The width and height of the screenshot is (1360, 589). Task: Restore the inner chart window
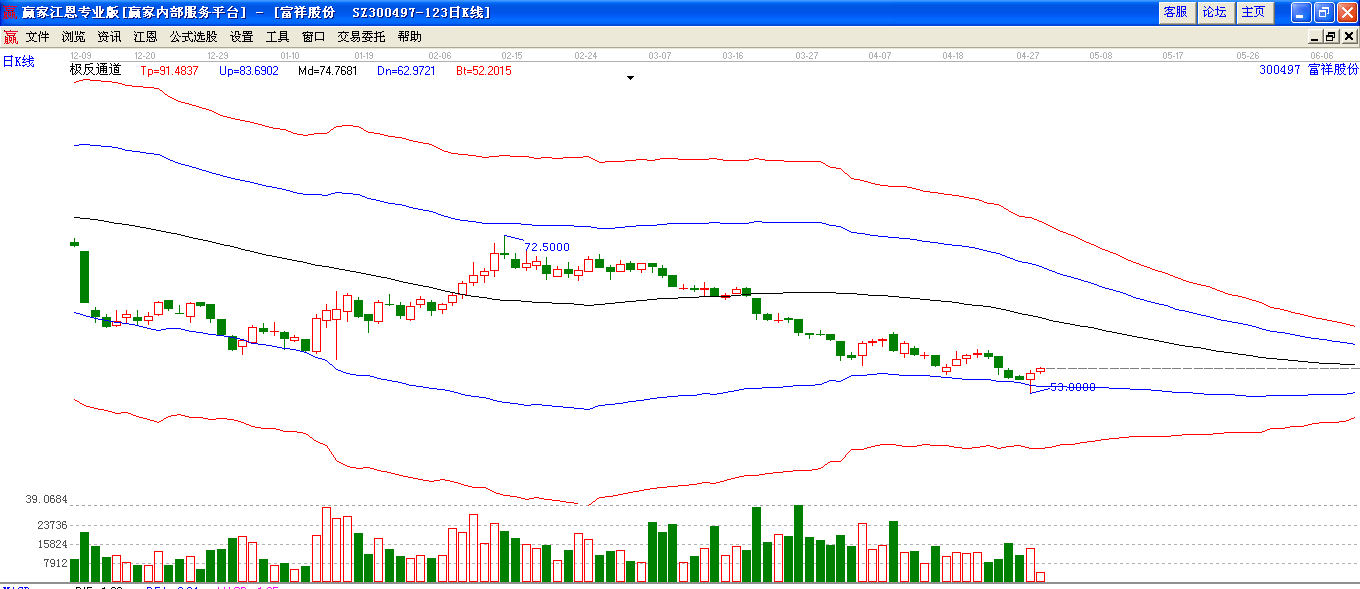pos(1330,37)
